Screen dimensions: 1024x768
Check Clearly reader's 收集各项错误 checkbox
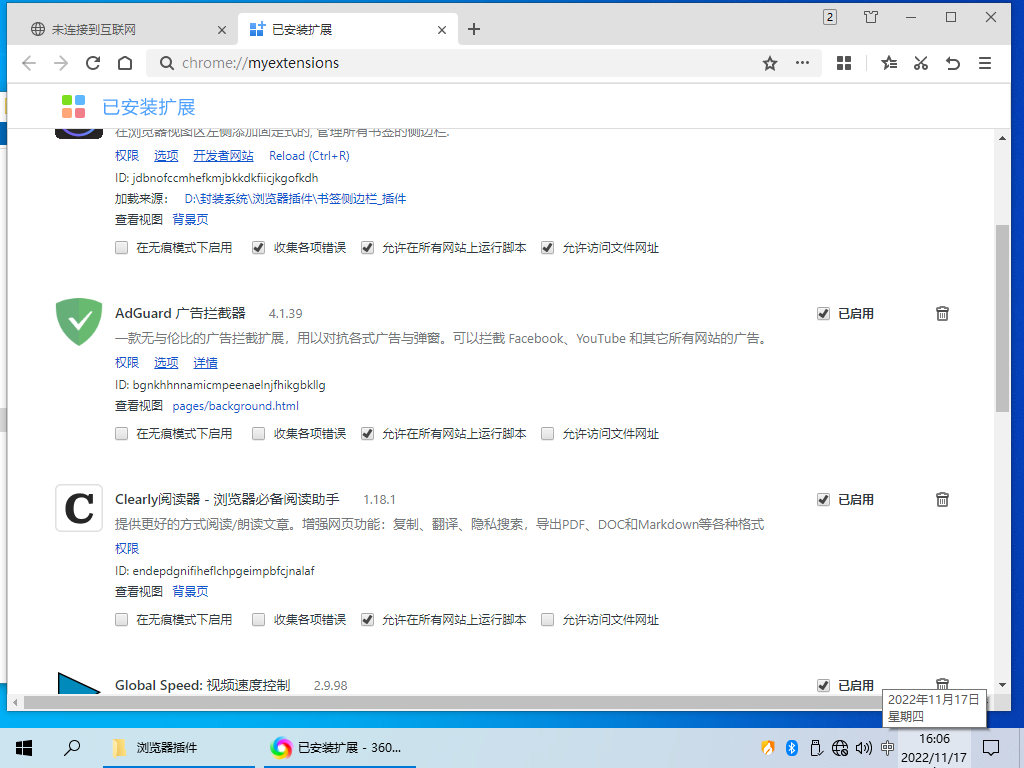259,620
